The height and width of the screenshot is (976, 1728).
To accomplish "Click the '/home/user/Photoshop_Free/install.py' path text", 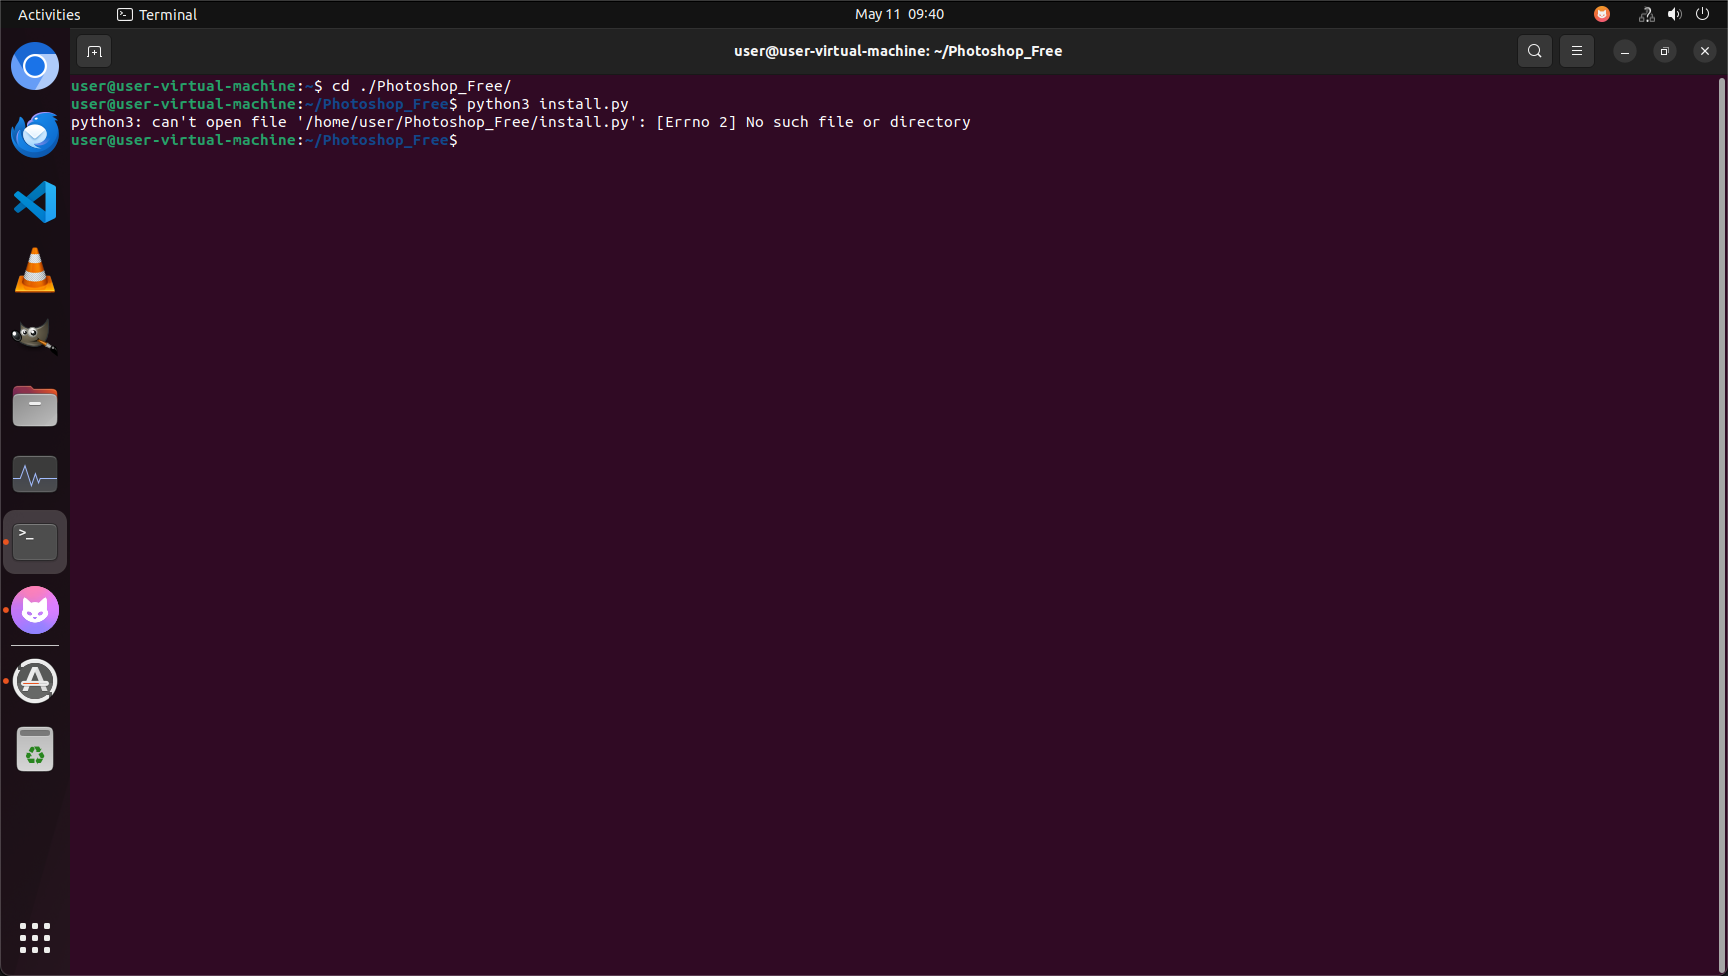I will [467, 122].
